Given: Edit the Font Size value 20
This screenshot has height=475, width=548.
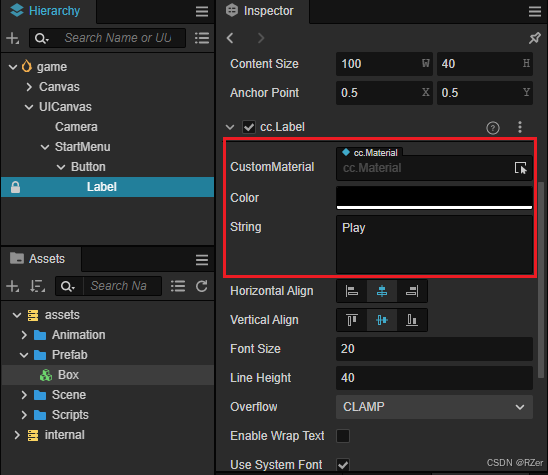Looking at the screenshot, I should pyautogui.click(x=434, y=349).
